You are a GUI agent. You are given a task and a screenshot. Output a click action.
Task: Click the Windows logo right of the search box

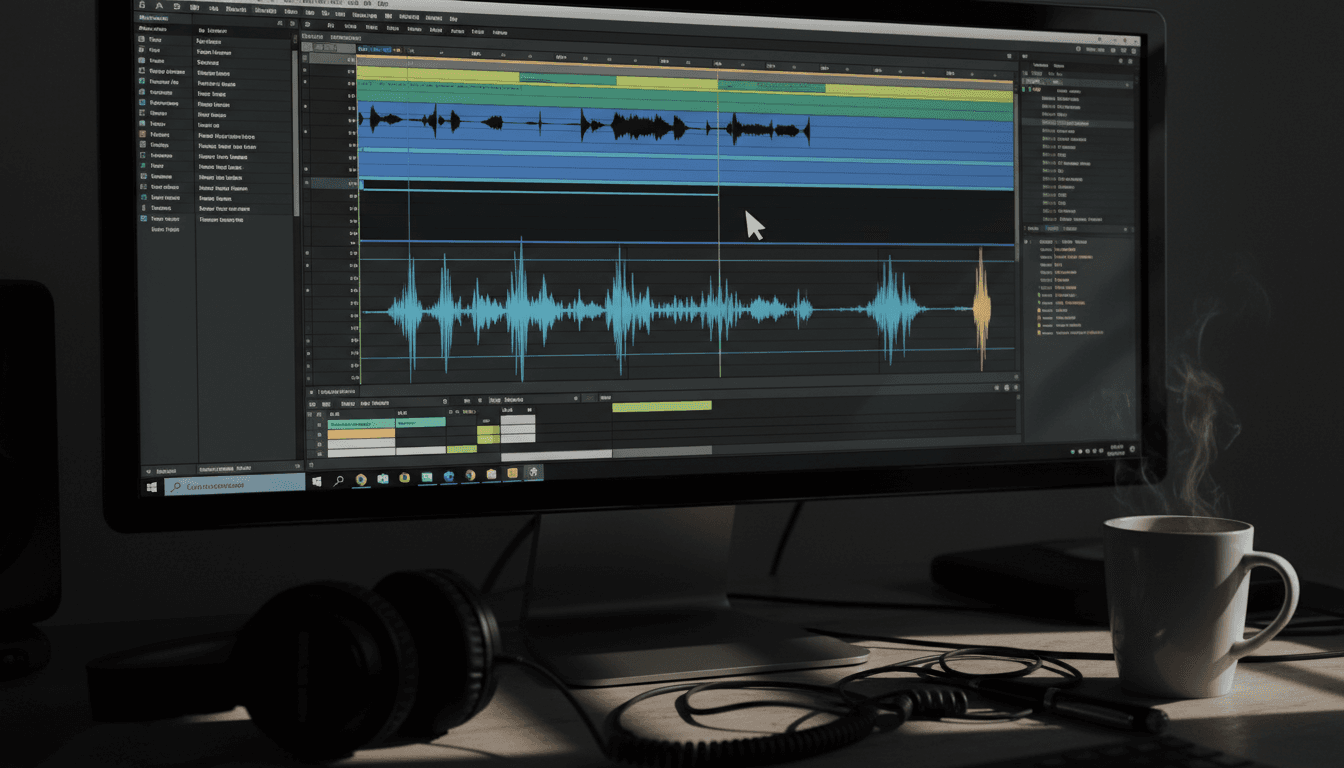[317, 481]
